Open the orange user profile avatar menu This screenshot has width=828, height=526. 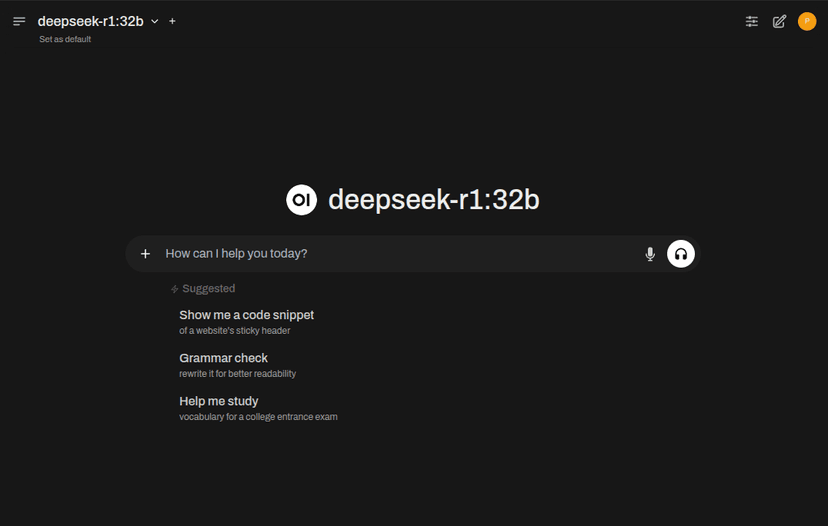[x=807, y=21]
